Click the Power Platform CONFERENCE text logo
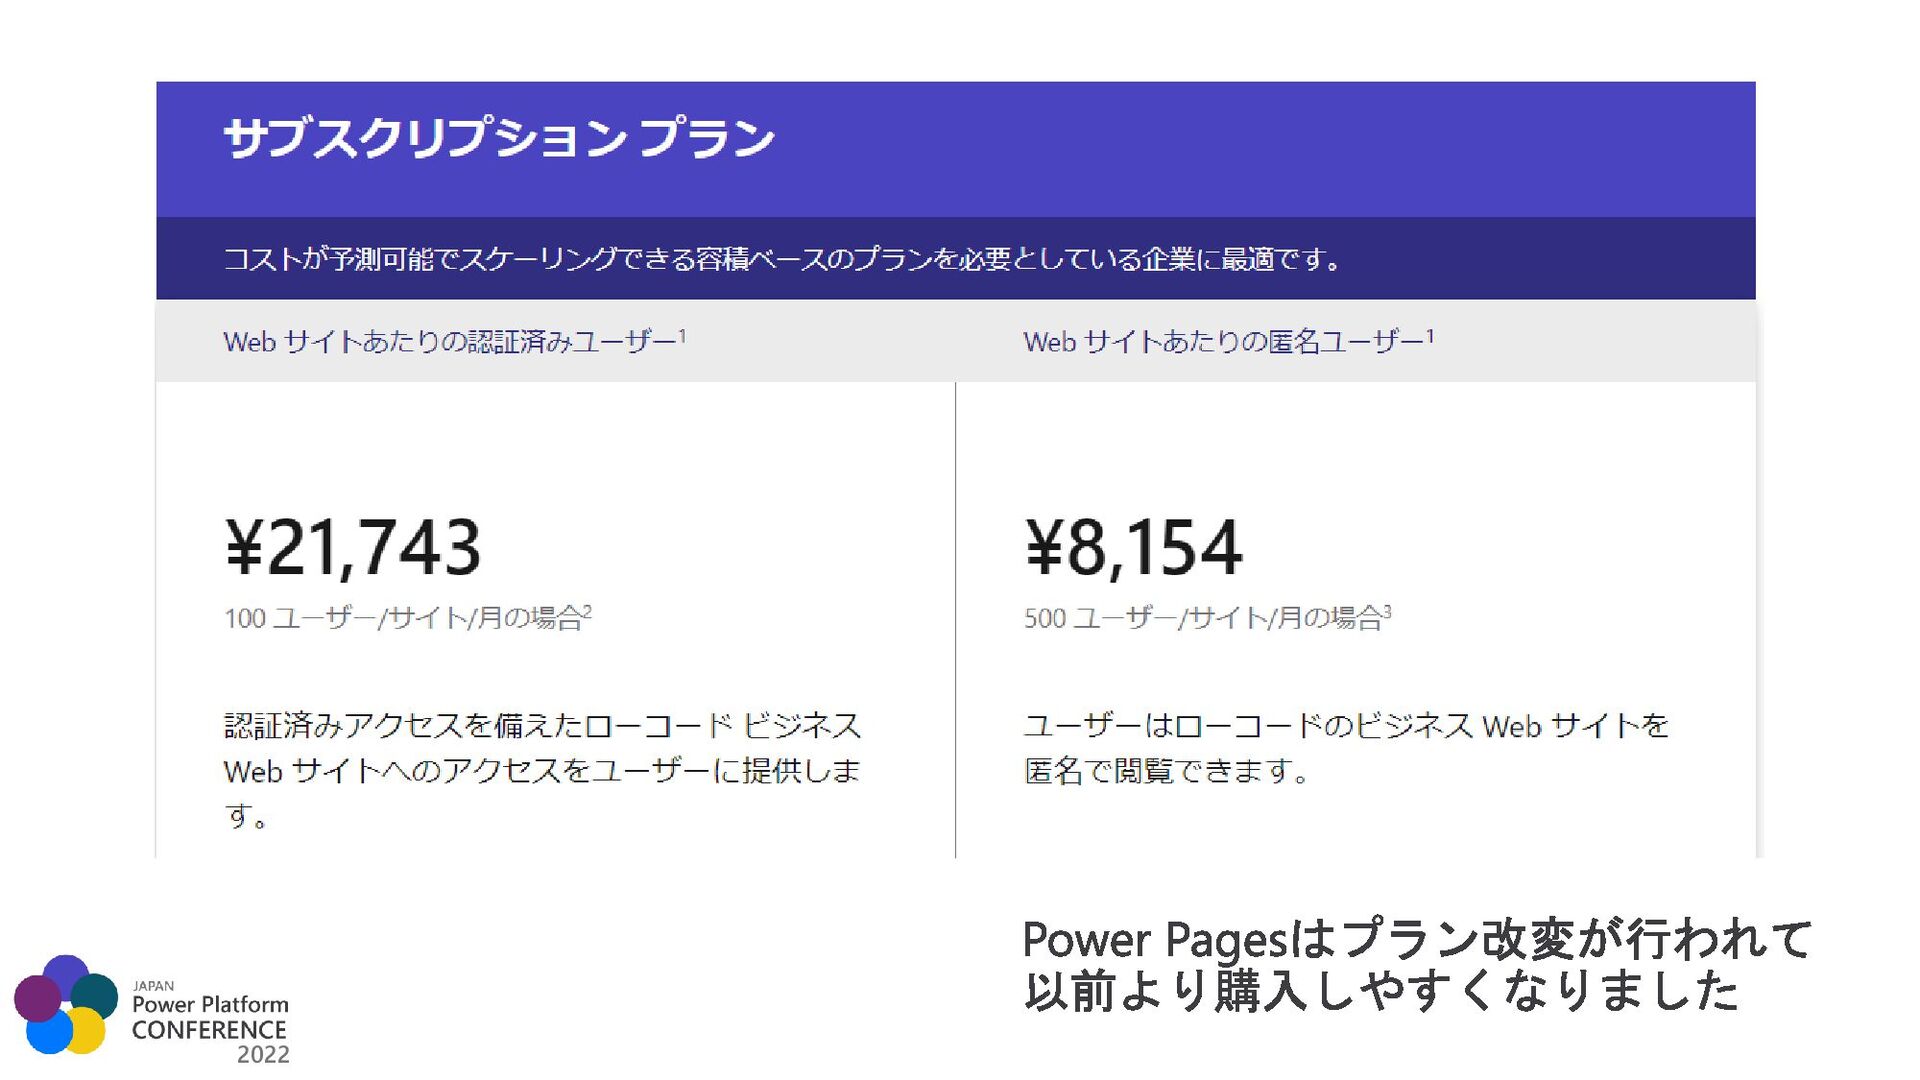The height and width of the screenshot is (1080, 1920). pos(209,1017)
